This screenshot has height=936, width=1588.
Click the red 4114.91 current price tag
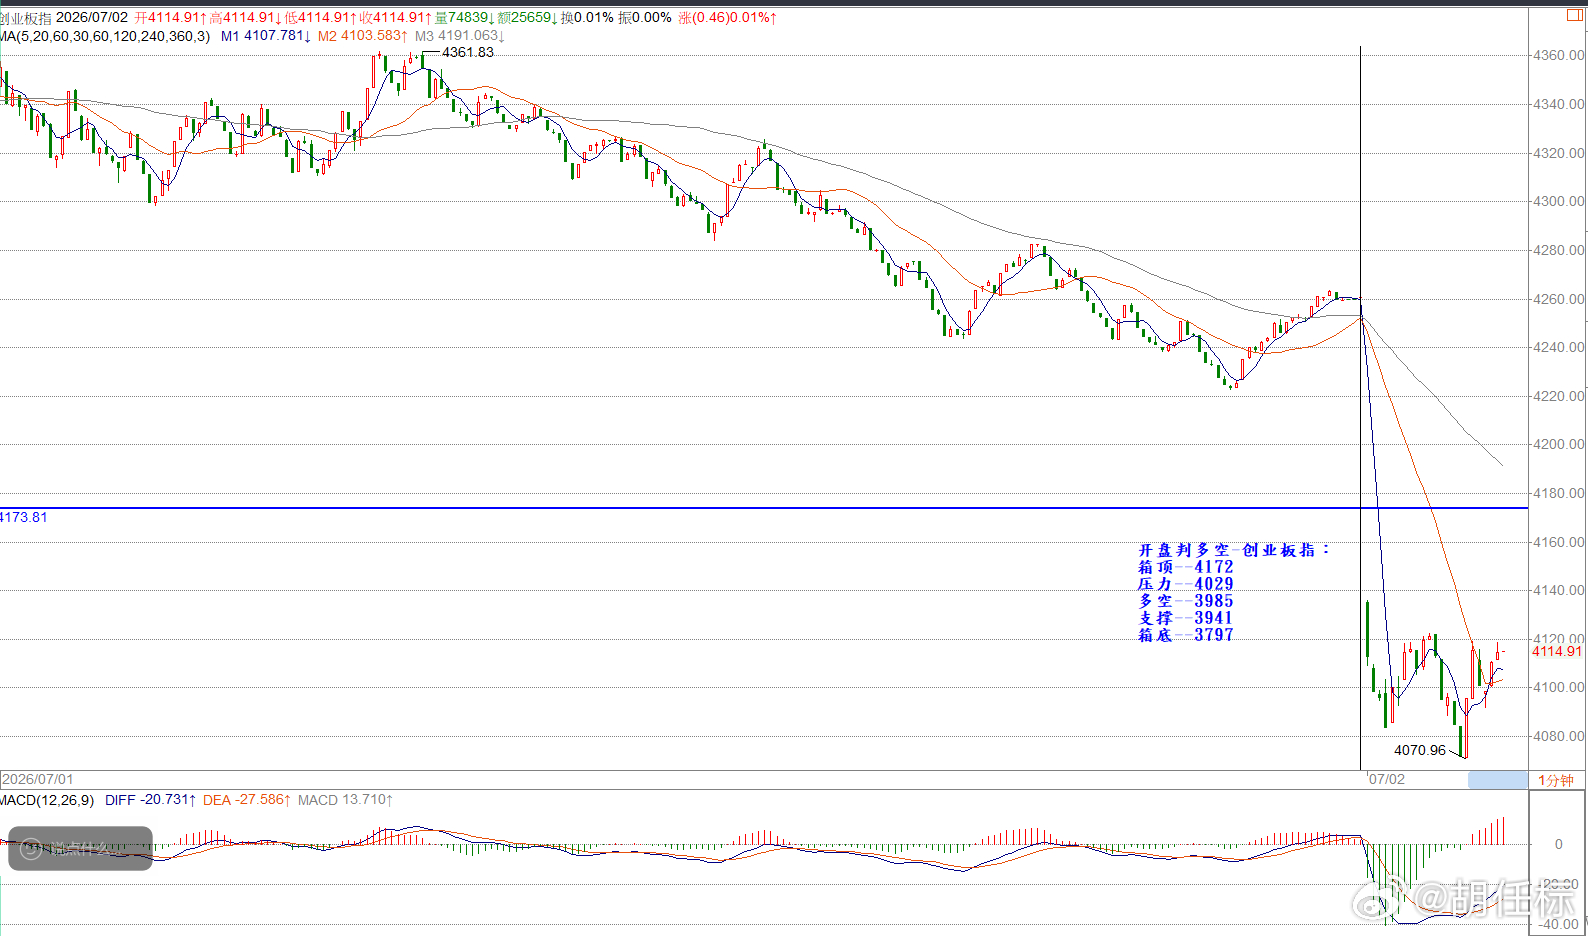pos(1557,651)
